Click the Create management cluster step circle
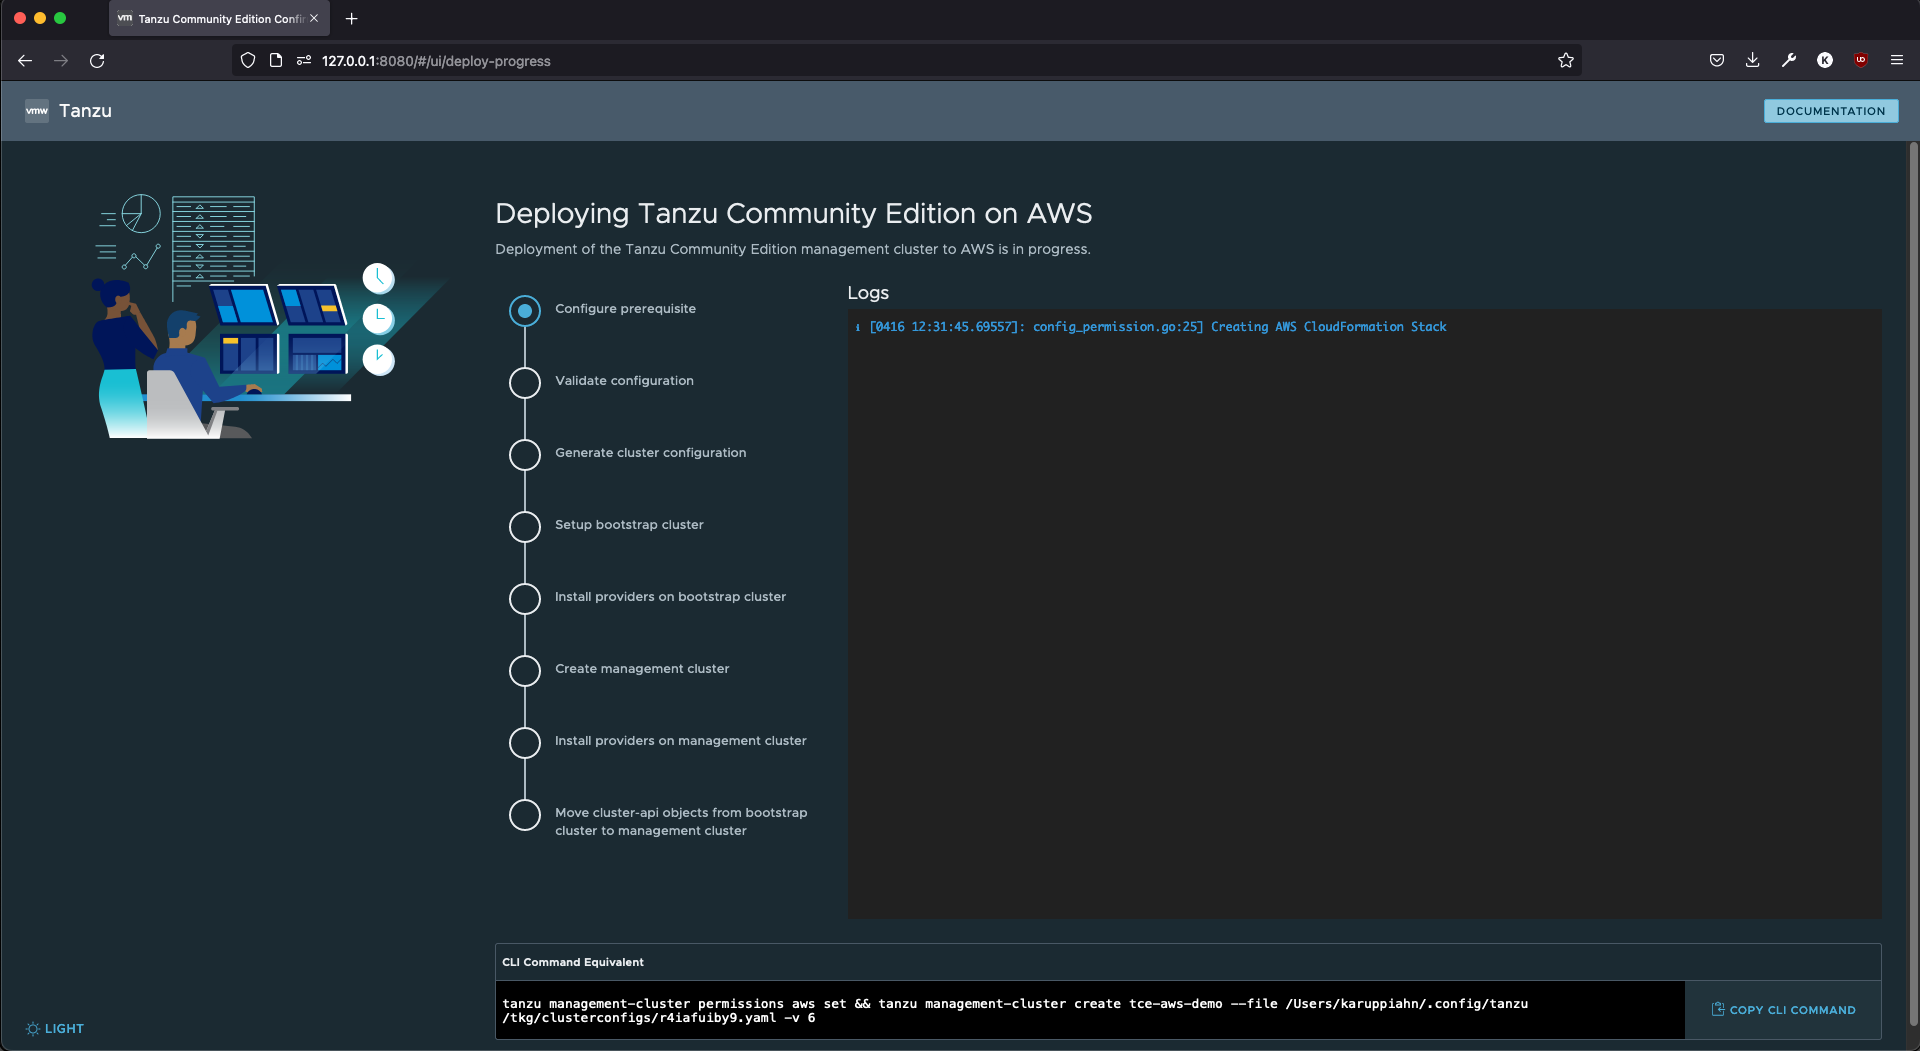The height and width of the screenshot is (1051, 1920). click(525, 671)
